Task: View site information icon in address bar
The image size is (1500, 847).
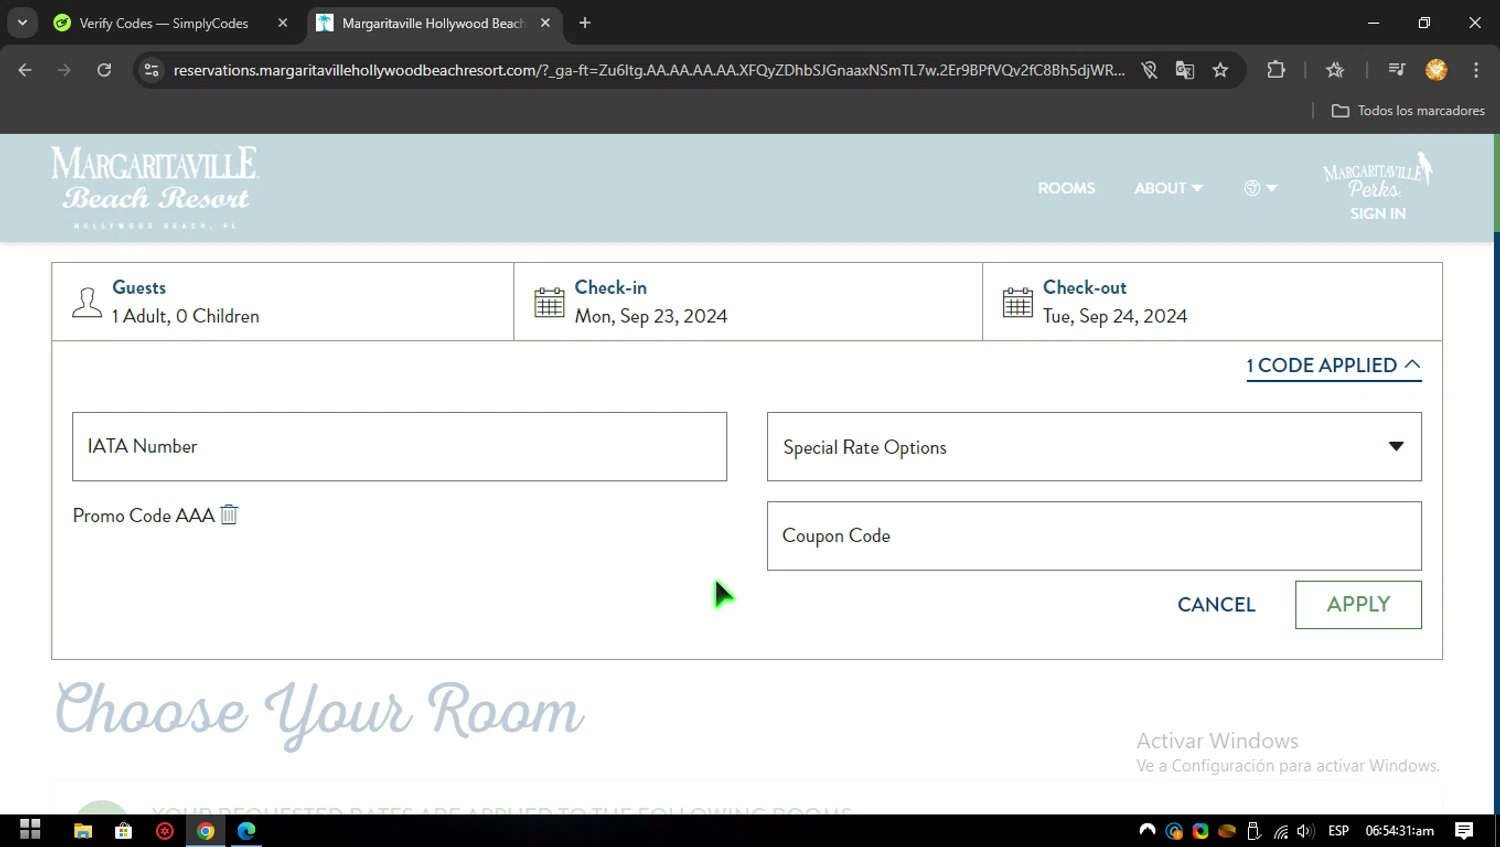Action: [x=151, y=70]
